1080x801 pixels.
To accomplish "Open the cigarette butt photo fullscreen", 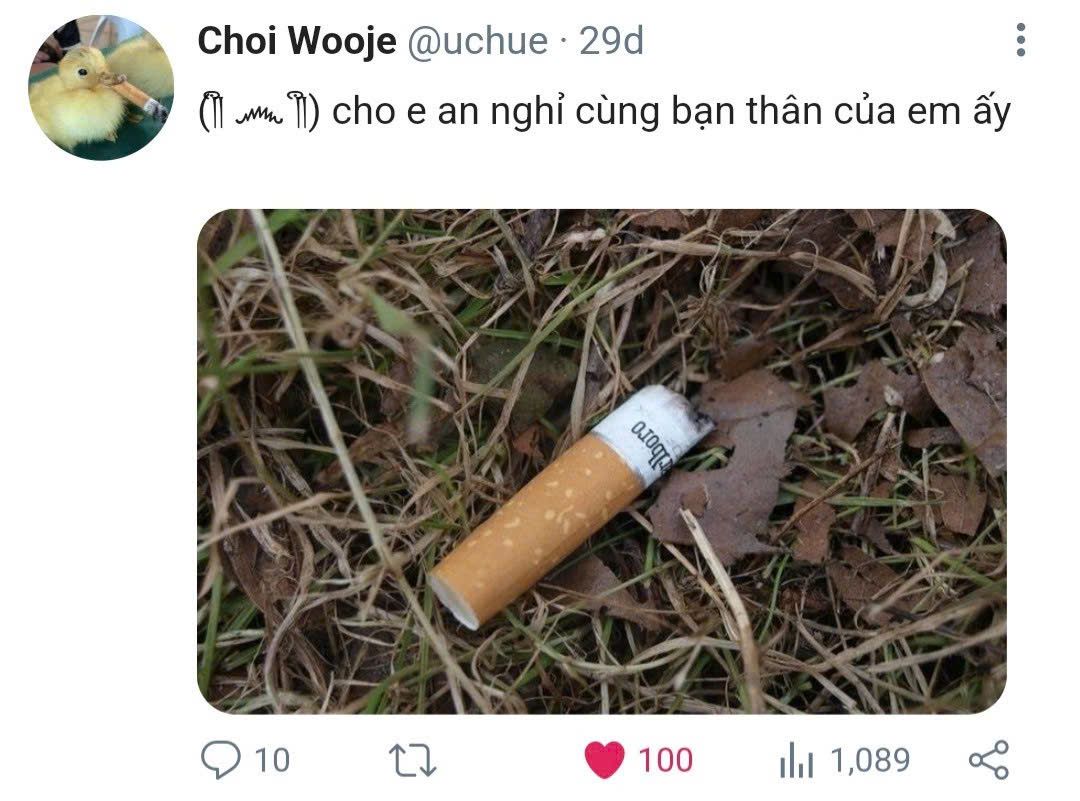I will pos(601,461).
